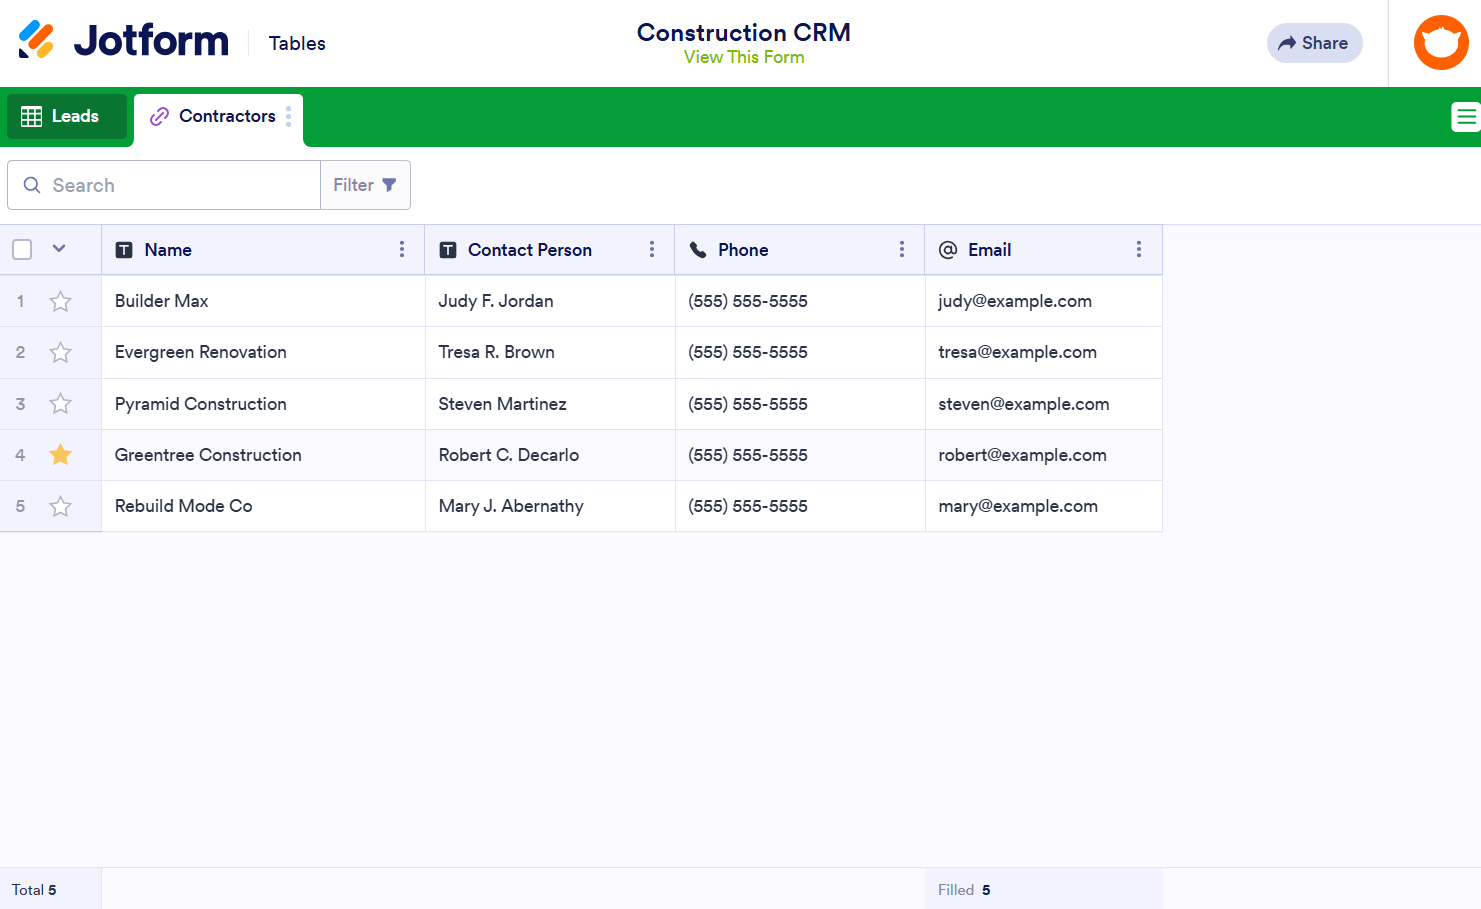Open the hamburger menu on green bar
Screen dimensions: 1481x909
point(1465,117)
